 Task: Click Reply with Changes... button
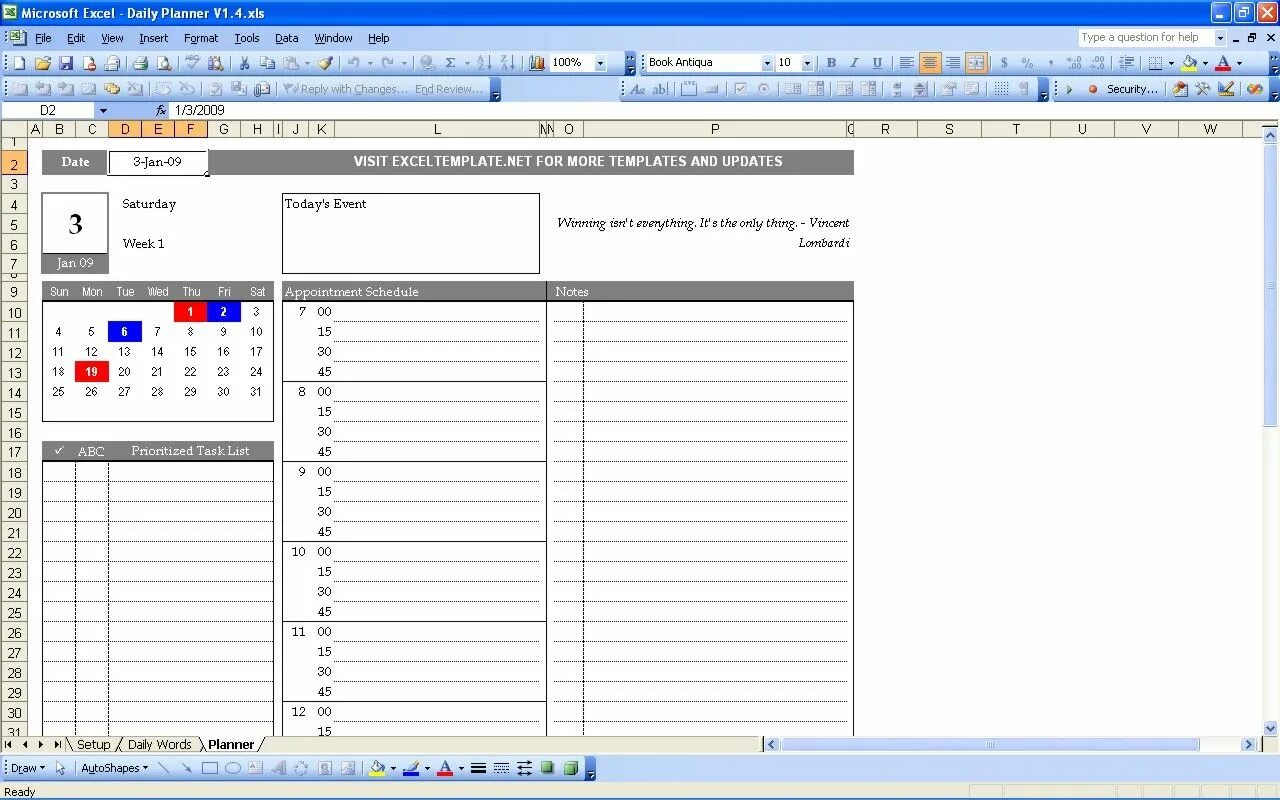346,89
